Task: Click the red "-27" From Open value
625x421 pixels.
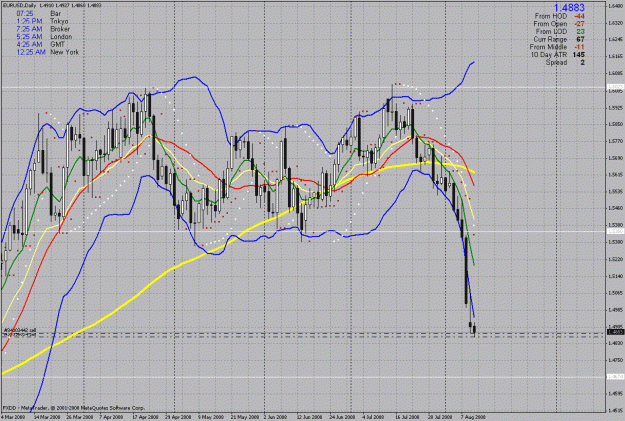Action: pos(579,24)
